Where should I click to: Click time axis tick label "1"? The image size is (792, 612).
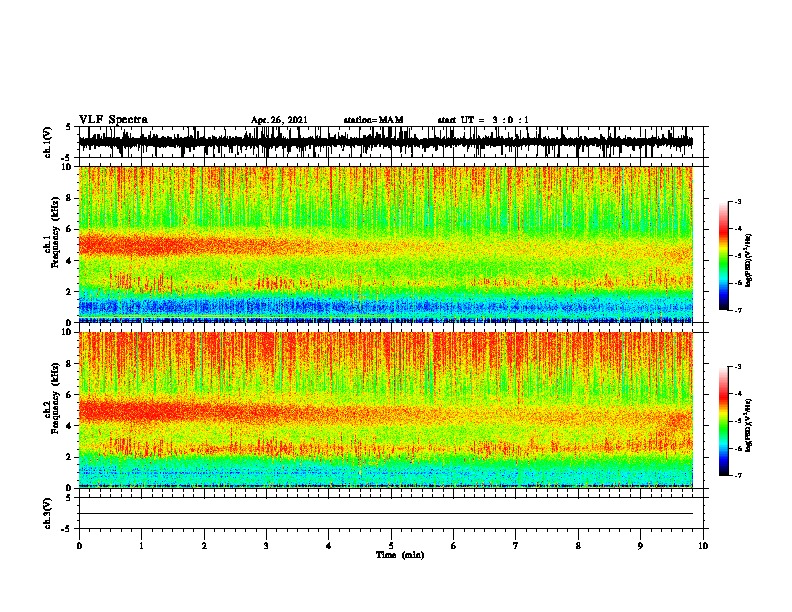click(141, 546)
